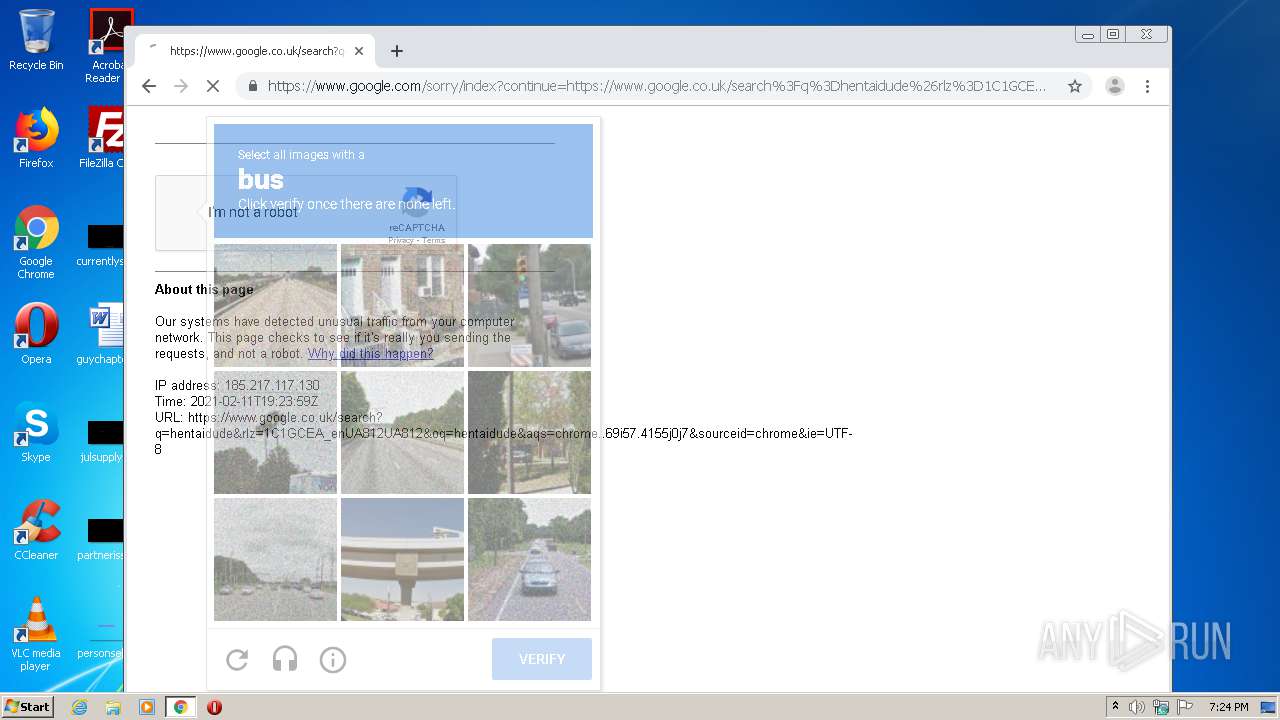The height and width of the screenshot is (720, 1280).
Task: Close the google.co.uk search tab
Action: tap(359, 51)
